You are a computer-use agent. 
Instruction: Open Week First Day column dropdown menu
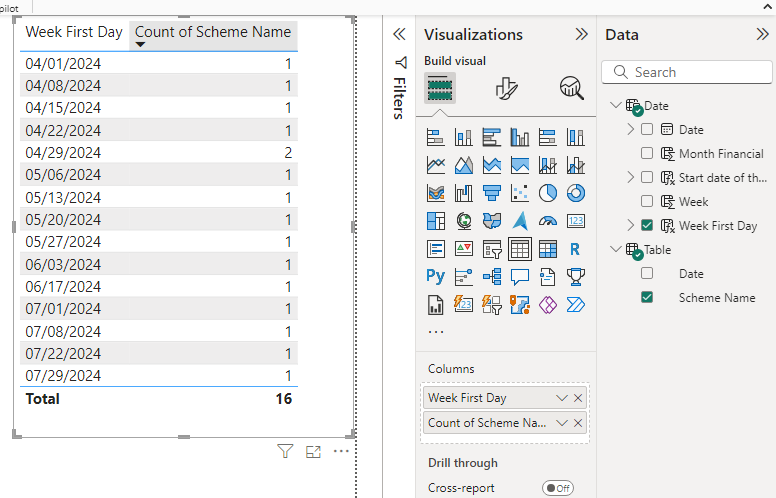pyautogui.click(x=562, y=398)
